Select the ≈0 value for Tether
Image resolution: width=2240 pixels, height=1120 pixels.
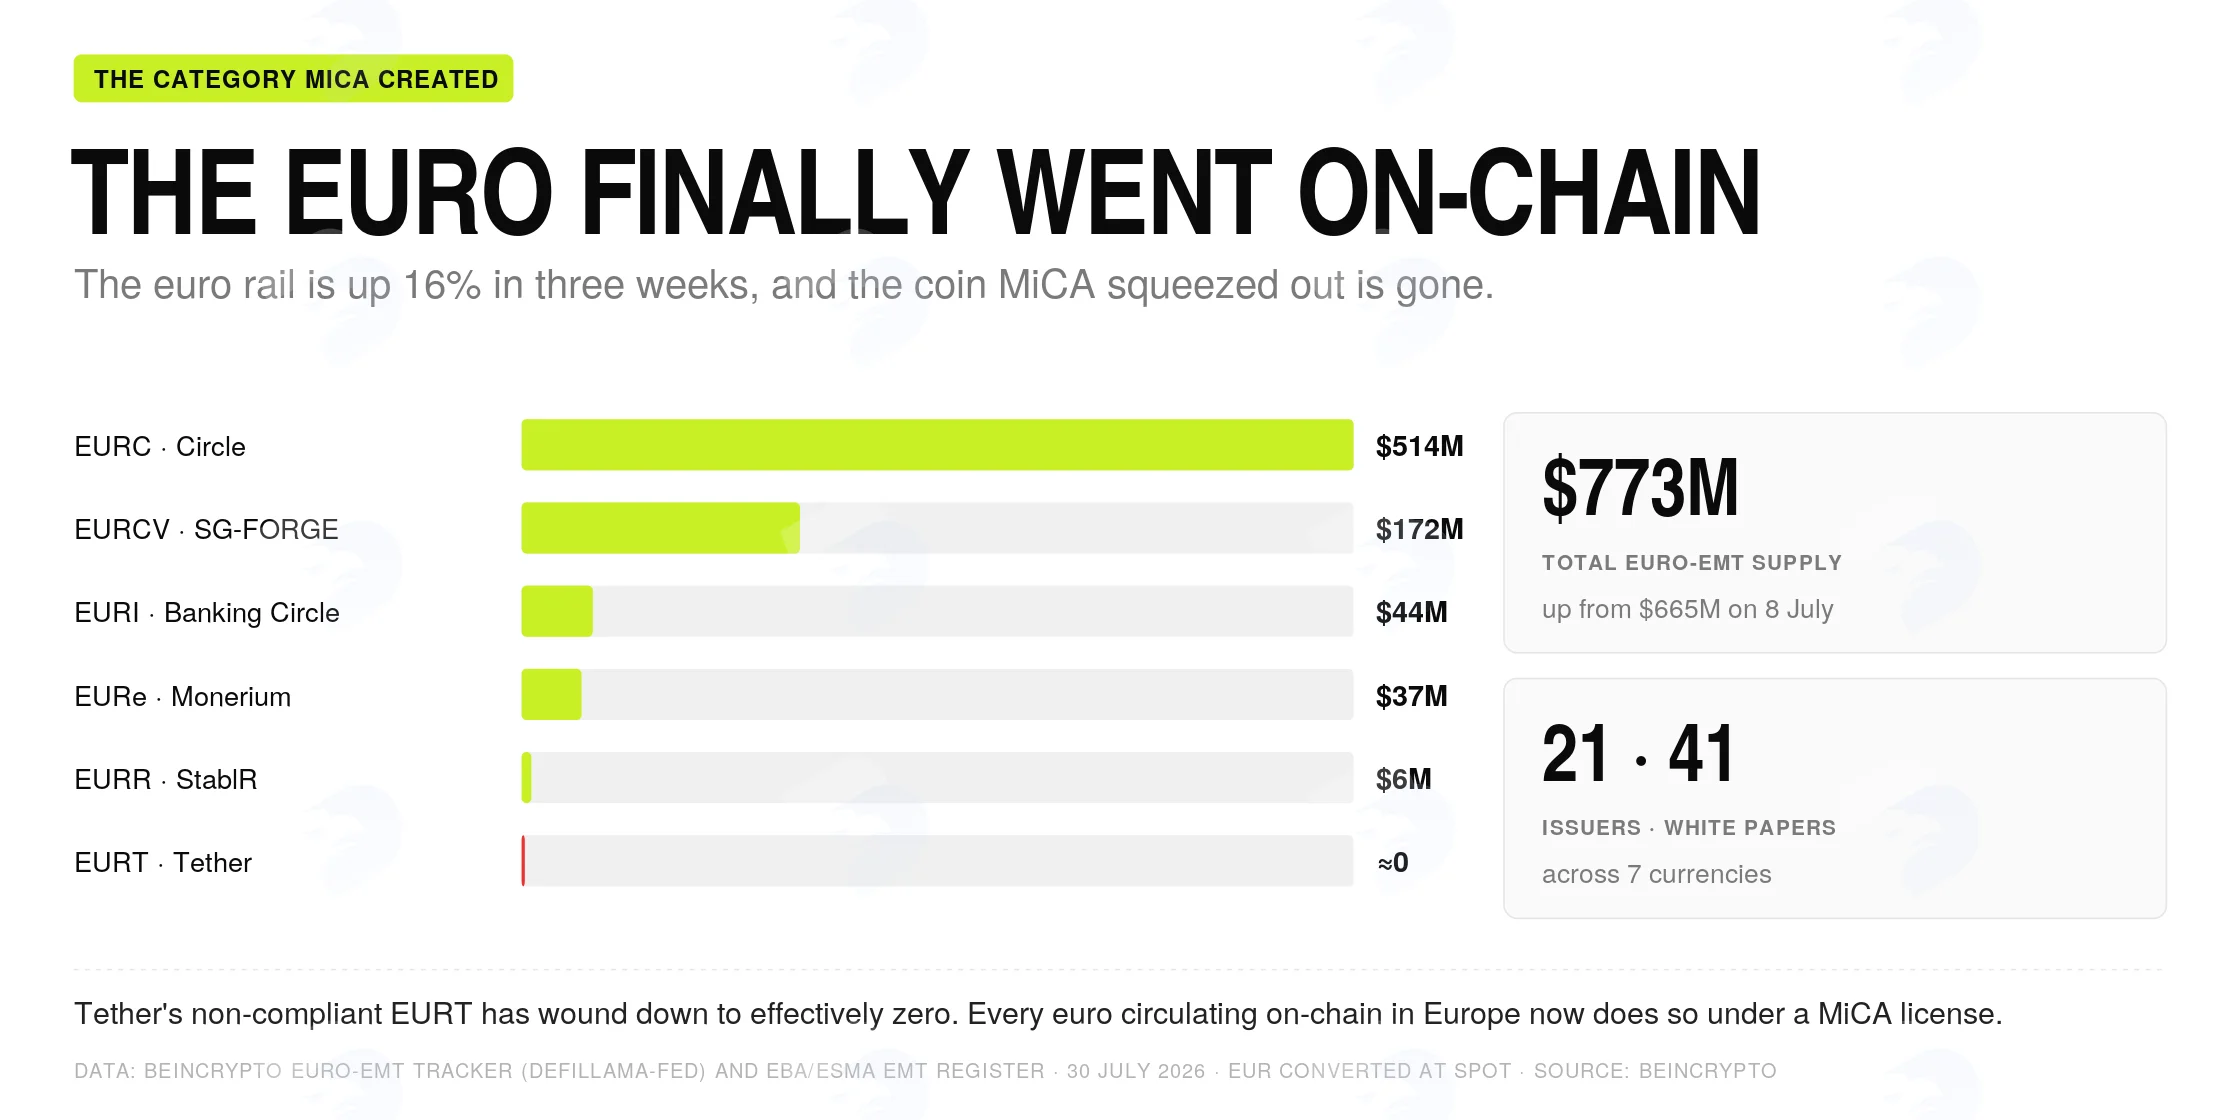(1393, 862)
